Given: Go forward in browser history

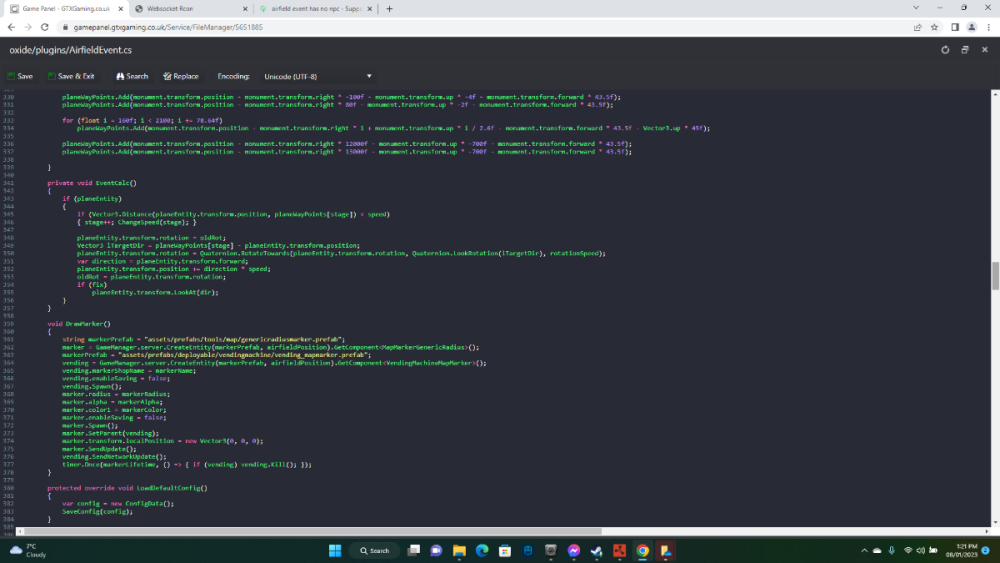Looking at the screenshot, I should point(27,27).
